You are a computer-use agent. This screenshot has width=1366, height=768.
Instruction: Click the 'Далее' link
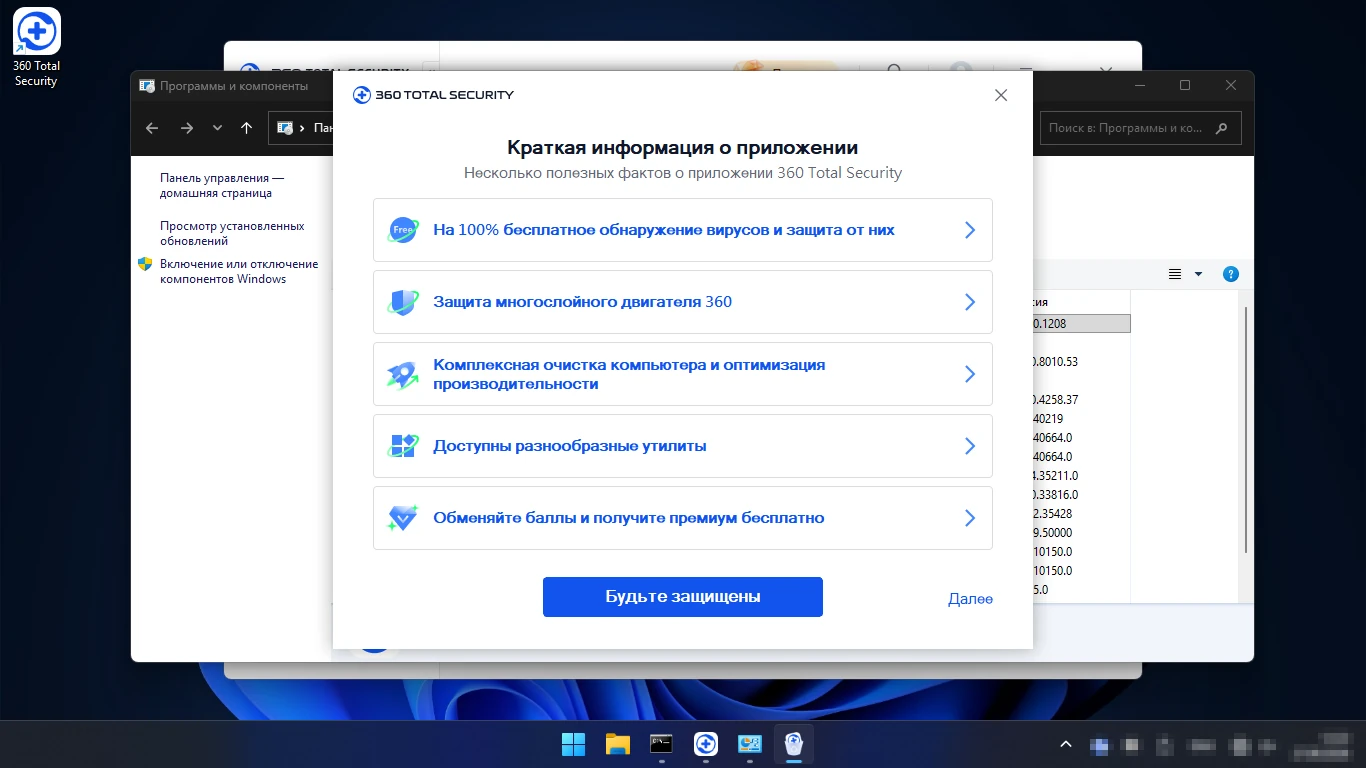[970, 599]
